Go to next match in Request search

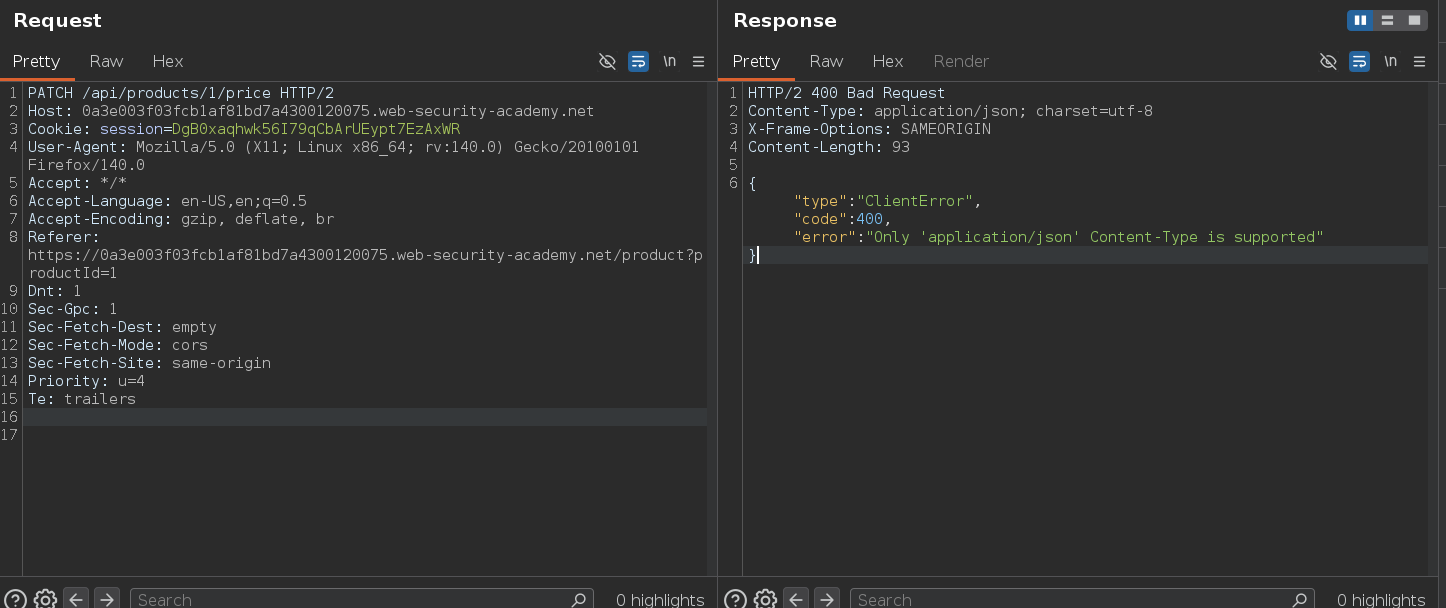[x=107, y=599]
